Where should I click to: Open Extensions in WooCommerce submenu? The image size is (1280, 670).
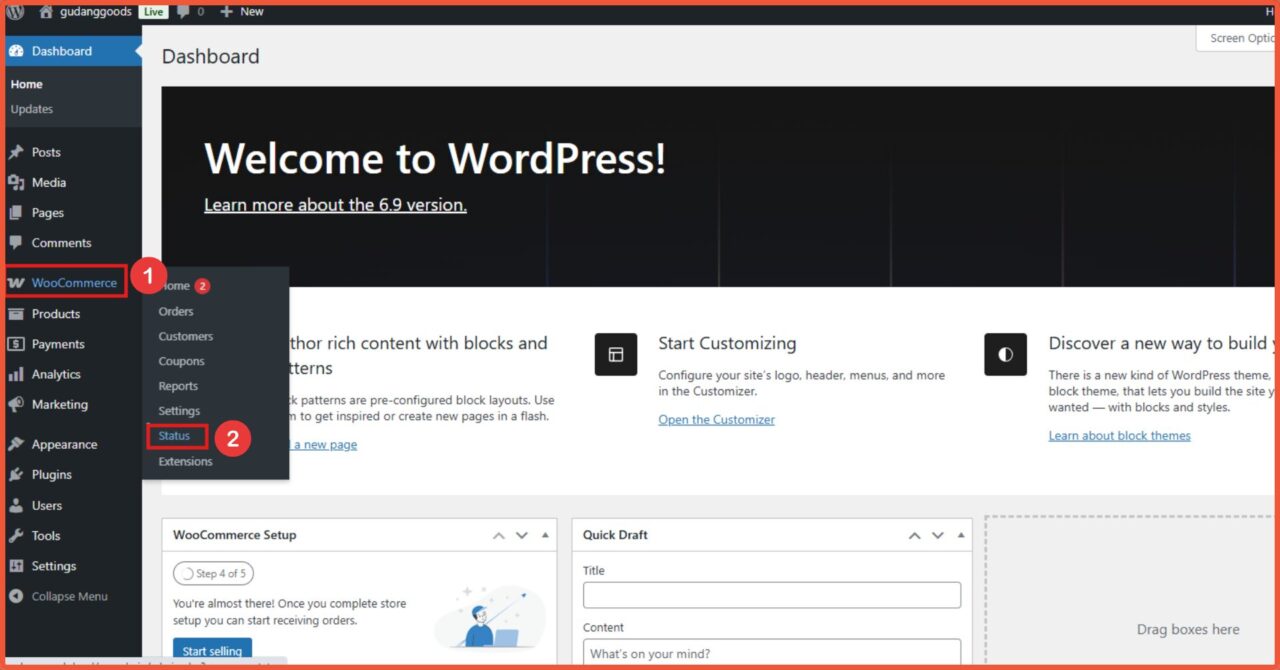tap(185, 461)
